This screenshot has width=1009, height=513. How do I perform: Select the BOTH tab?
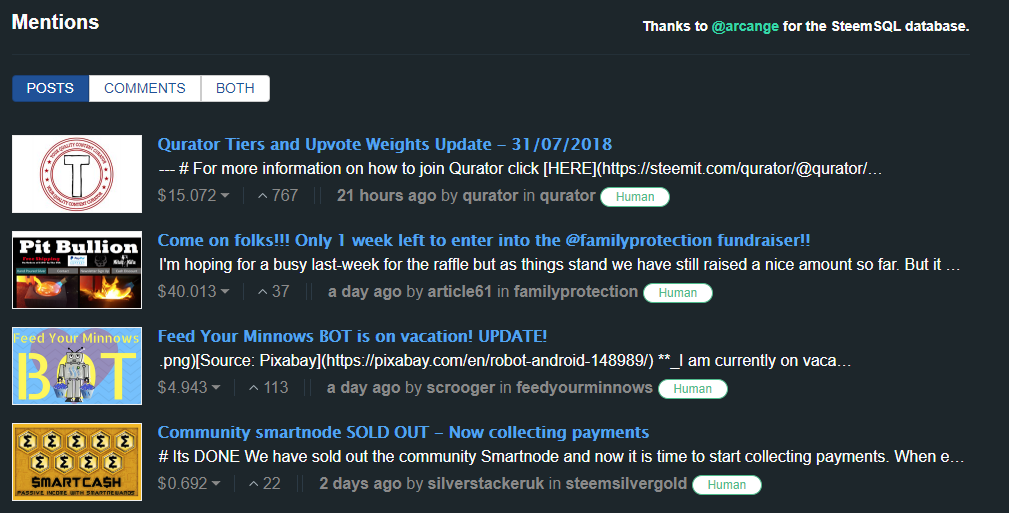(x=235, y=88)
